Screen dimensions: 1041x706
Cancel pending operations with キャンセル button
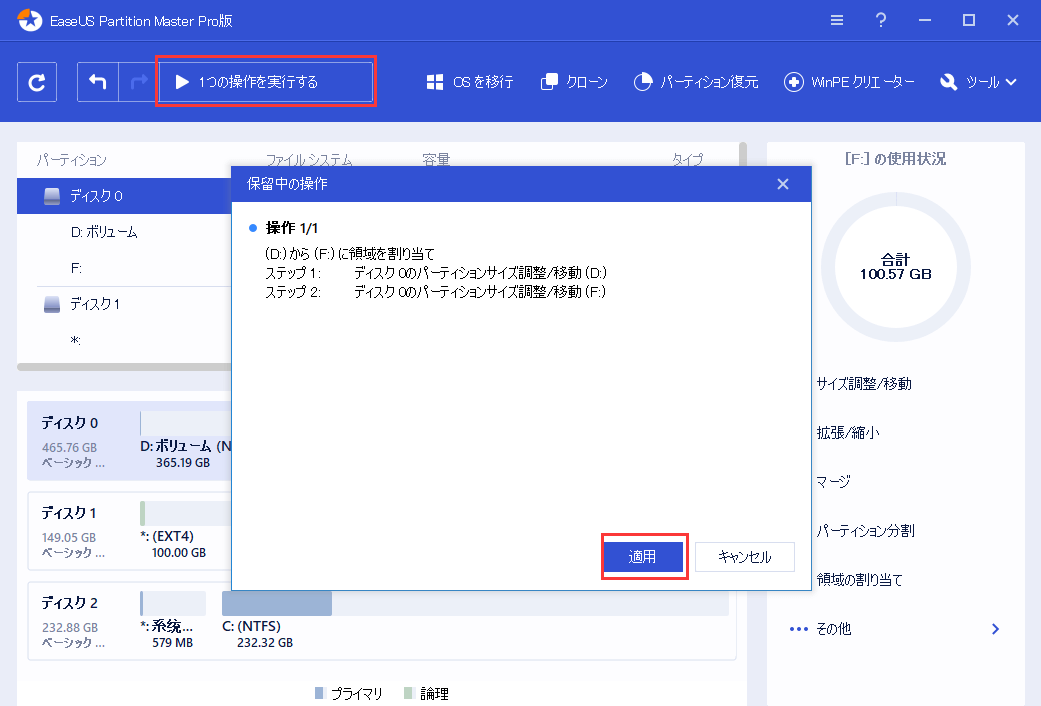point(744,557)
